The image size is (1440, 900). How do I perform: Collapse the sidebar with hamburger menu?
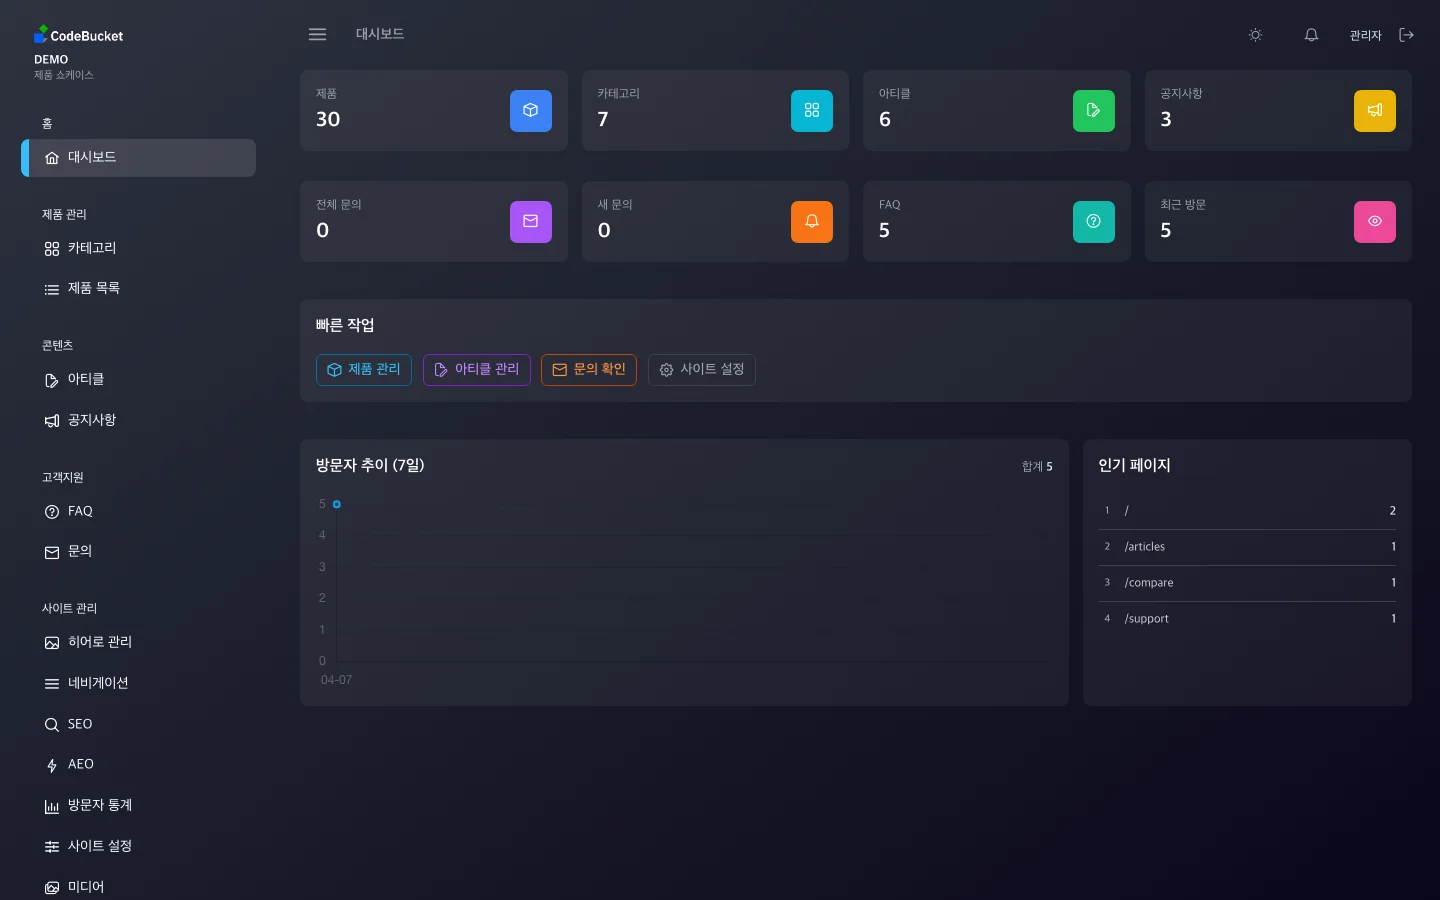coord(317,35)
